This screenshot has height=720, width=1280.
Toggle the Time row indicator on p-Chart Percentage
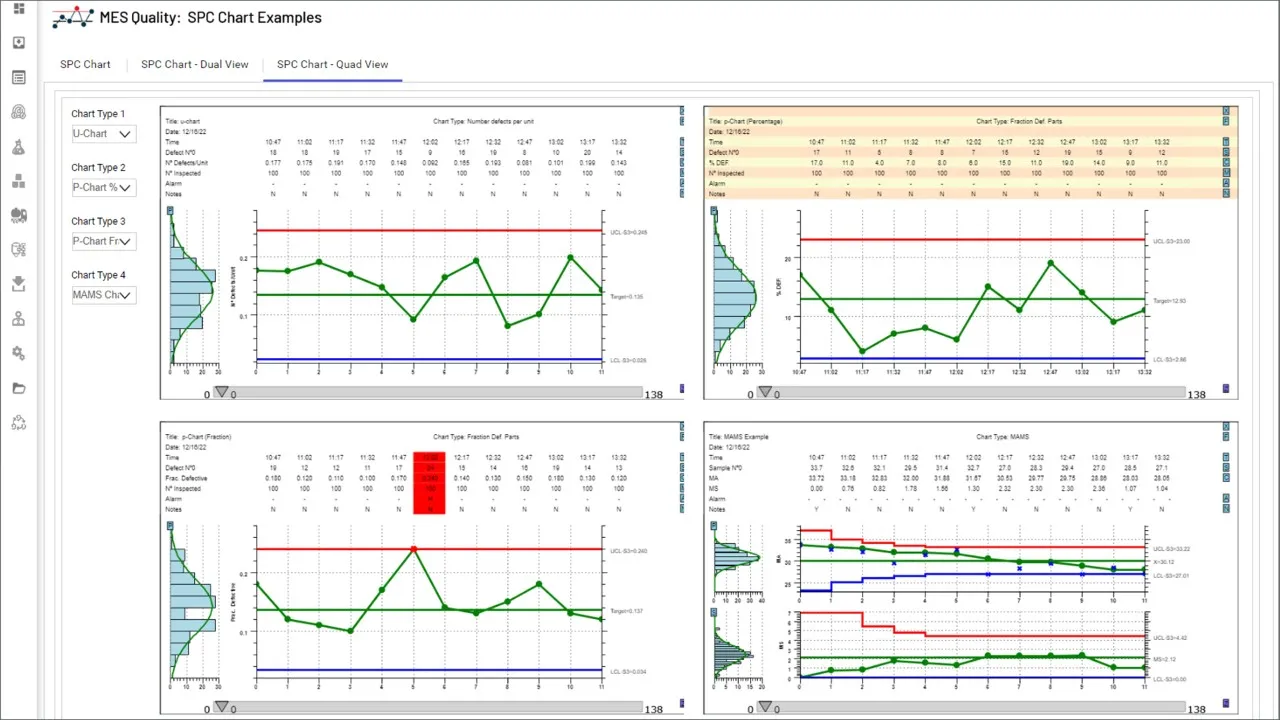1226,141
